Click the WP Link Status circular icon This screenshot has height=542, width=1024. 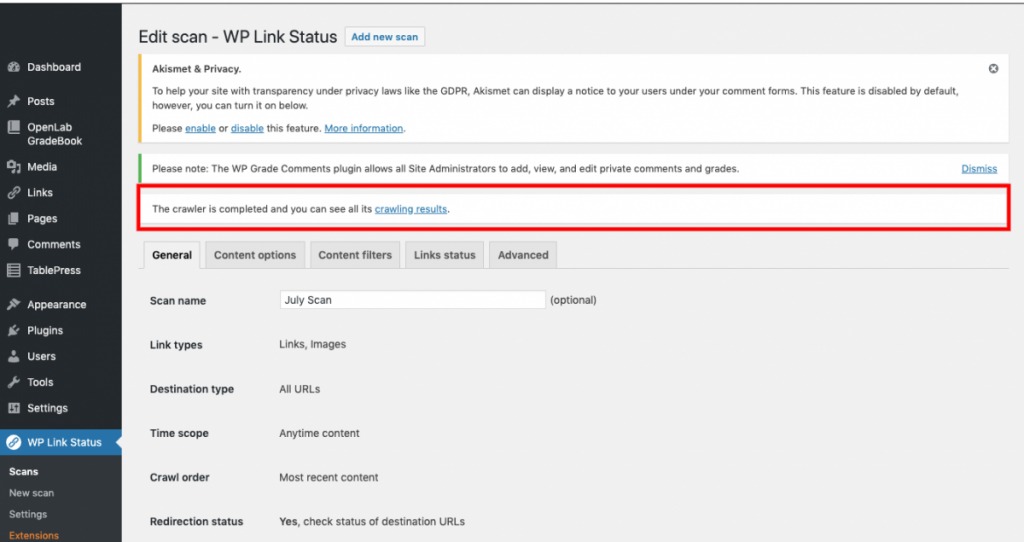13,442
